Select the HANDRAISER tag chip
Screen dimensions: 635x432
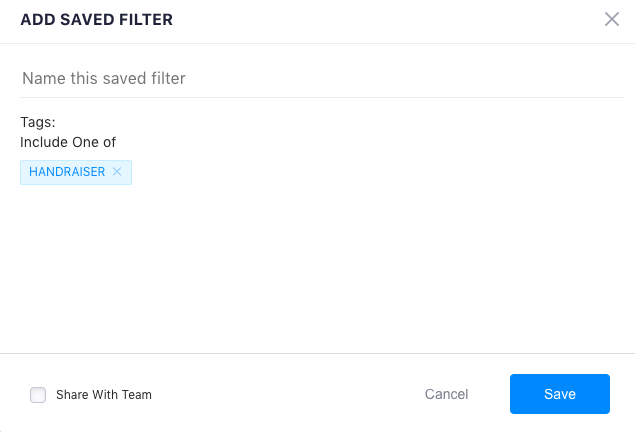[67, 172]
